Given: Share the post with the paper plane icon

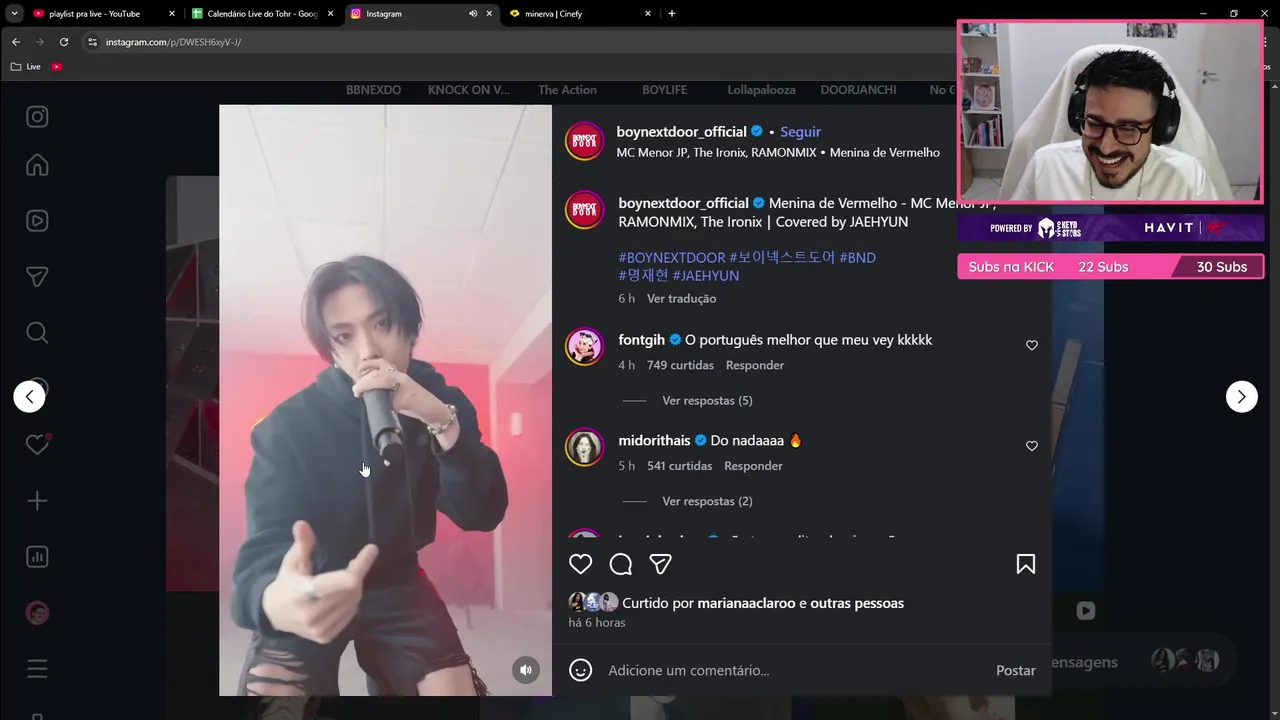Looking at the screenshot, I should (660, 564).
